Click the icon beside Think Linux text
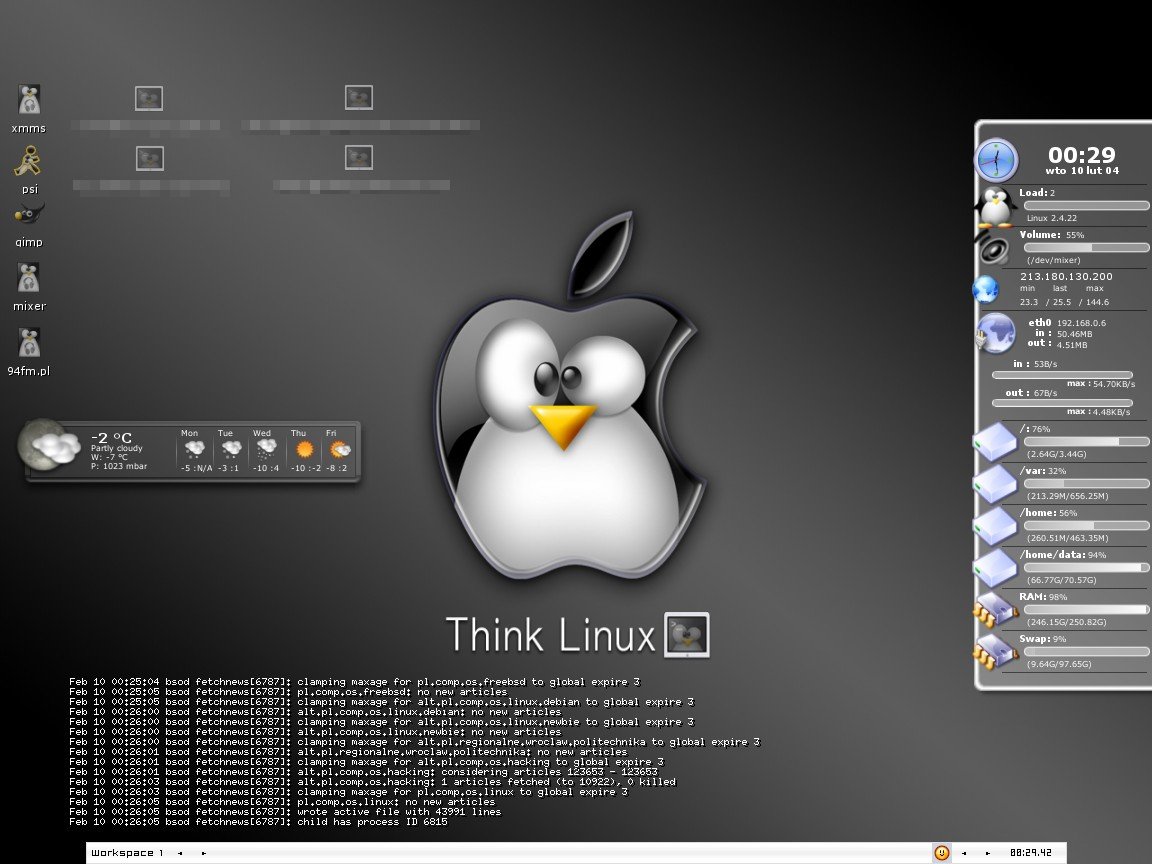The width and height of the screenshot is (1152, 864). click(x=687, y=635)
